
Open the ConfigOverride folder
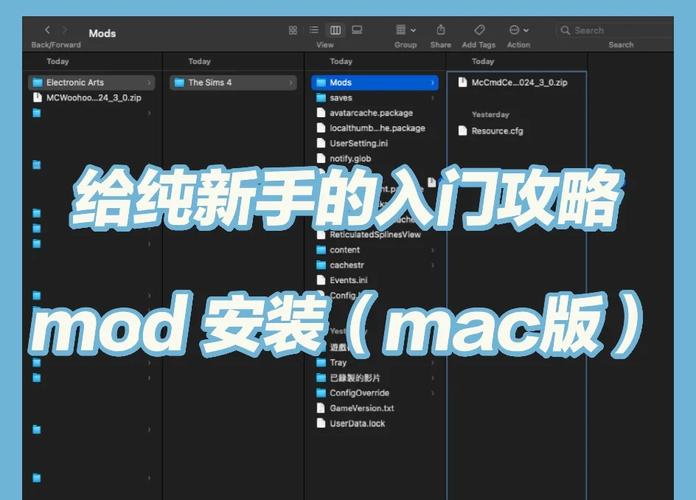click(359, 393)
